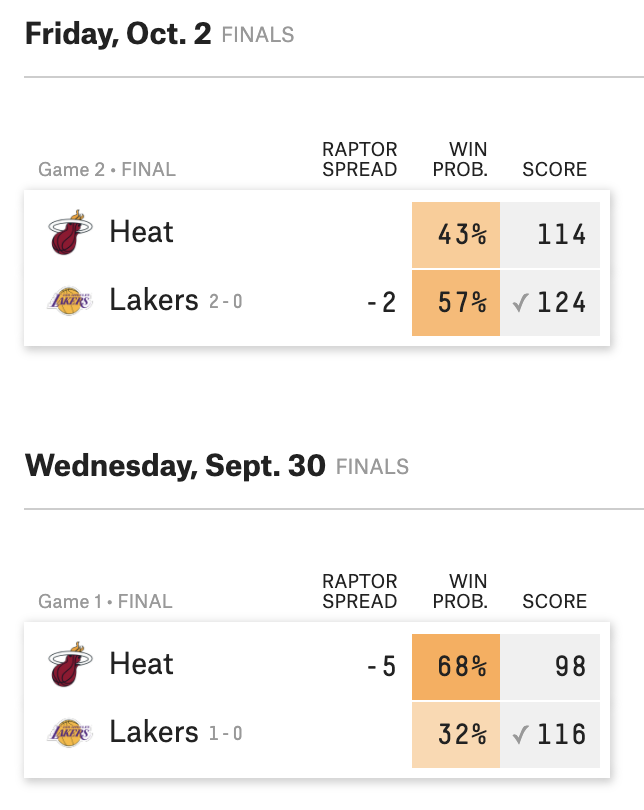Click the Wednesday, Sept. 30 date heading
The width and height of the screenshot is (644, 810).
coord(175,466)
